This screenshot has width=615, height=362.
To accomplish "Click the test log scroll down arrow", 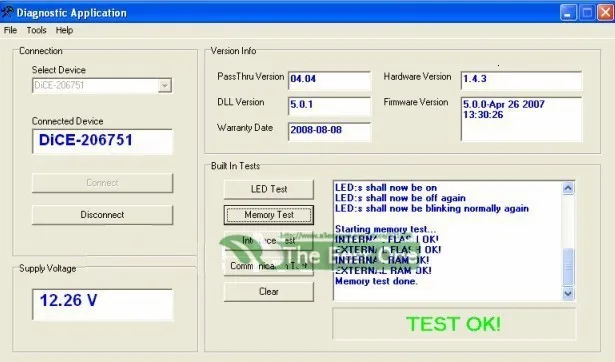I will tap(568, 293).
